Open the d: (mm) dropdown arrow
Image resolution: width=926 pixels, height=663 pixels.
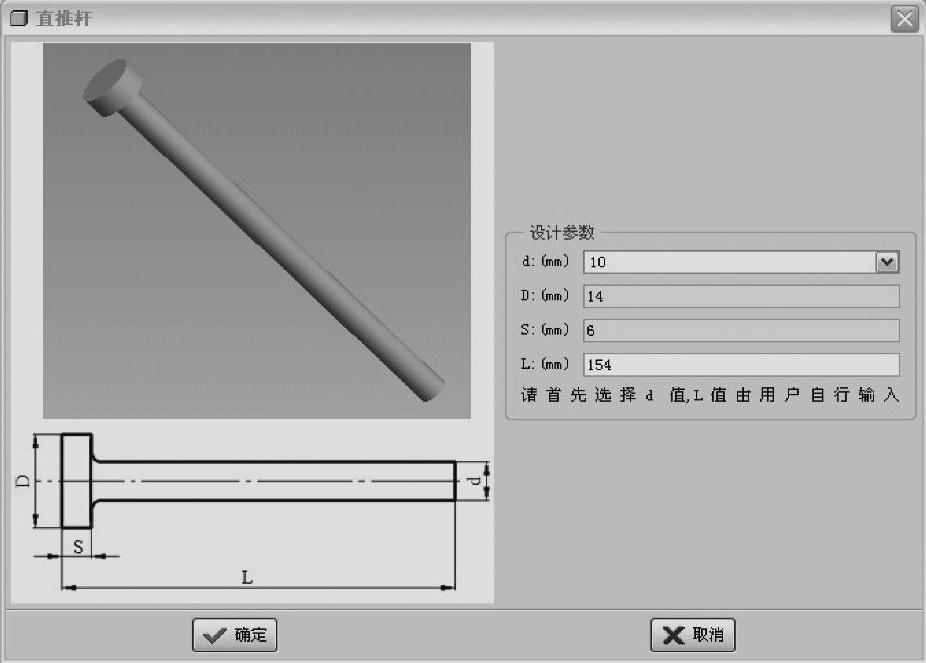point(886,262)
